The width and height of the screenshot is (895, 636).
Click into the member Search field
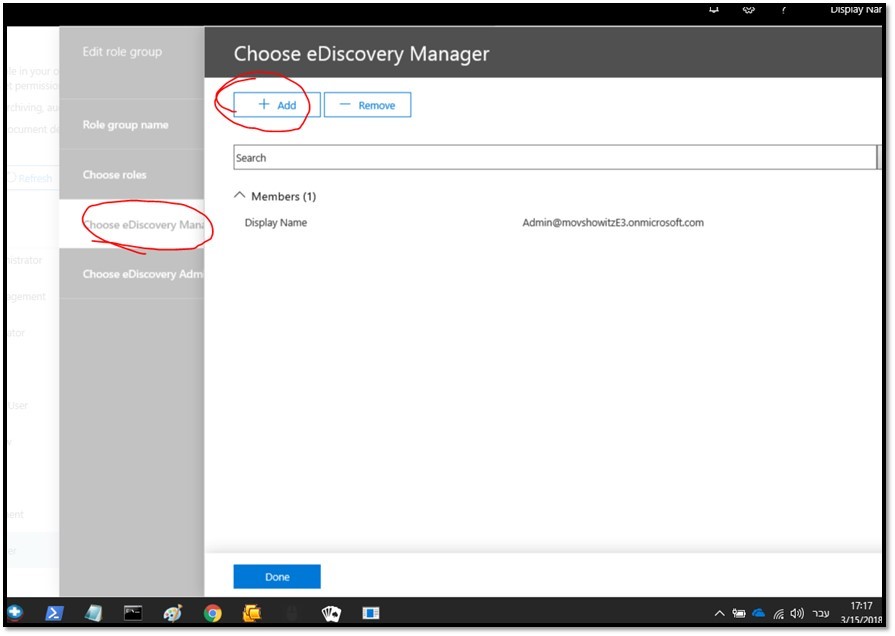coord(554,158)
